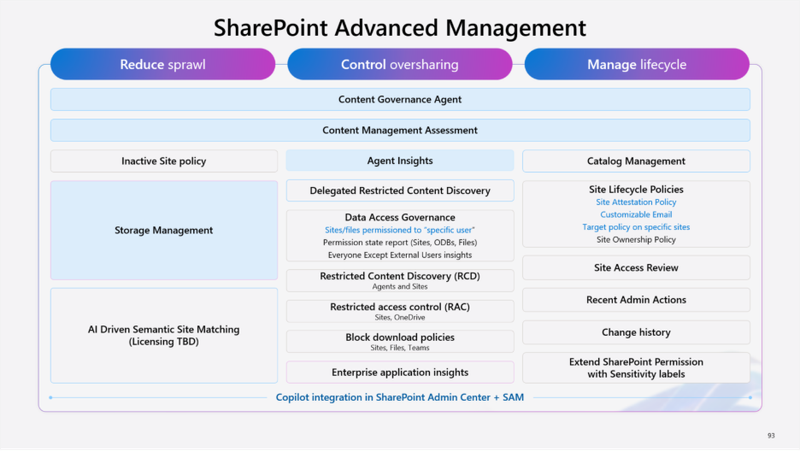Click Delegated Restricted Content Discovery box
This screenshot has width=800, height=451.
[x=400, y=191]
